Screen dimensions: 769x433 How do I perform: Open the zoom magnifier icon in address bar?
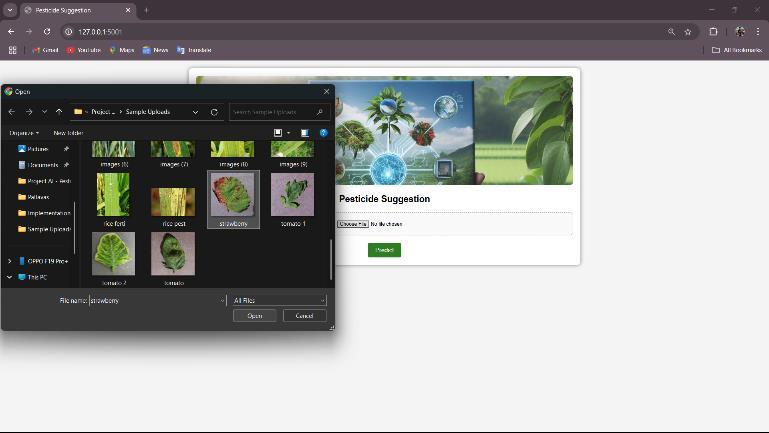coord(671,32)
